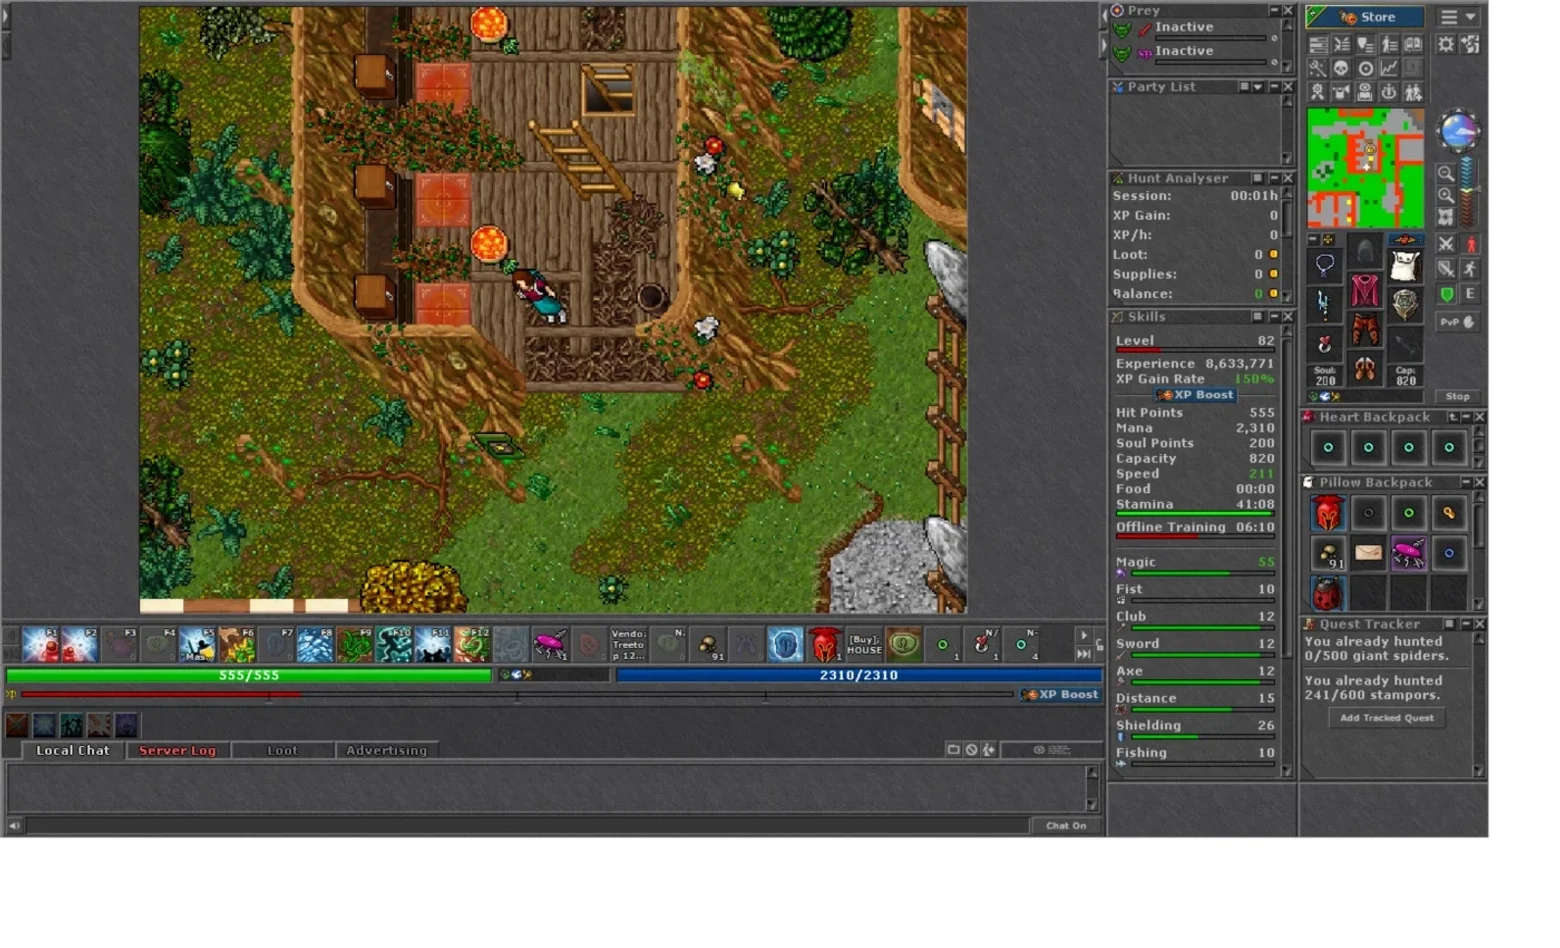Toggle the action bar lock icon
Image resolution: width=1560 pixels, height=948 pixels.
(1099, 646)
